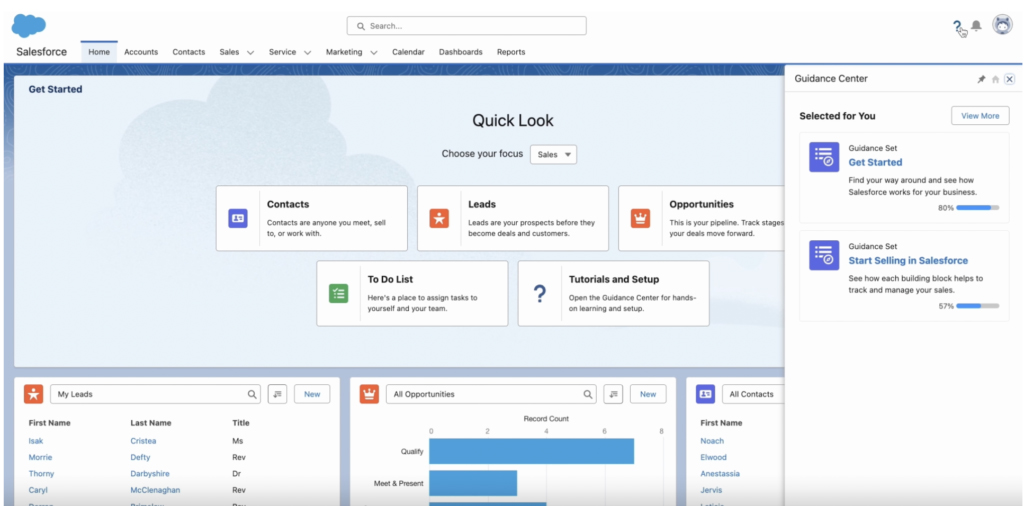This screenshot has width=1024, height=506.
Task: Click the sort icon beside All Opportunities
Action: [x=613, y=394]
